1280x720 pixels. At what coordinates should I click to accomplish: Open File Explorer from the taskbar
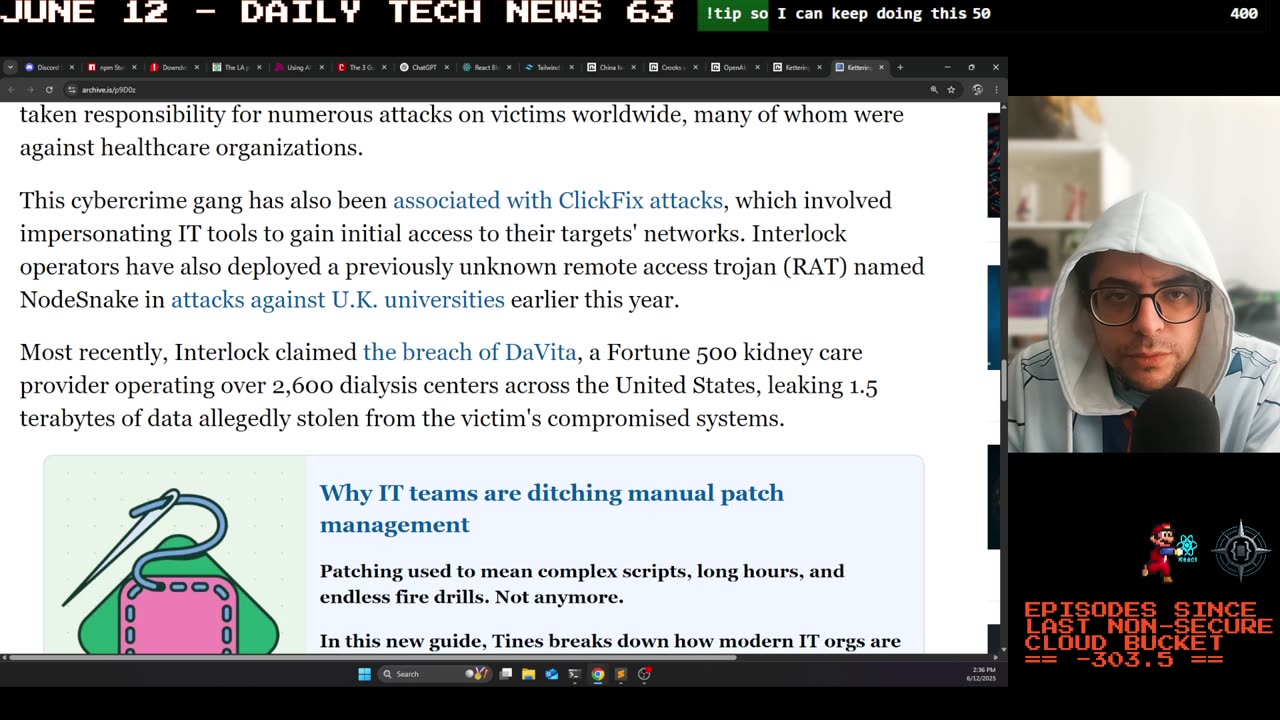click(x=528, y=674)
